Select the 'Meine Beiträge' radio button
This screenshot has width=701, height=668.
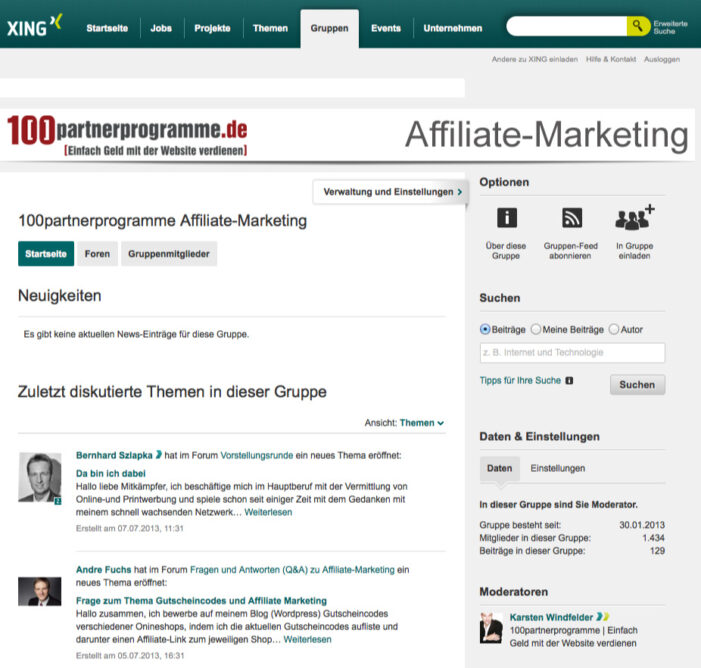(536, 330)
